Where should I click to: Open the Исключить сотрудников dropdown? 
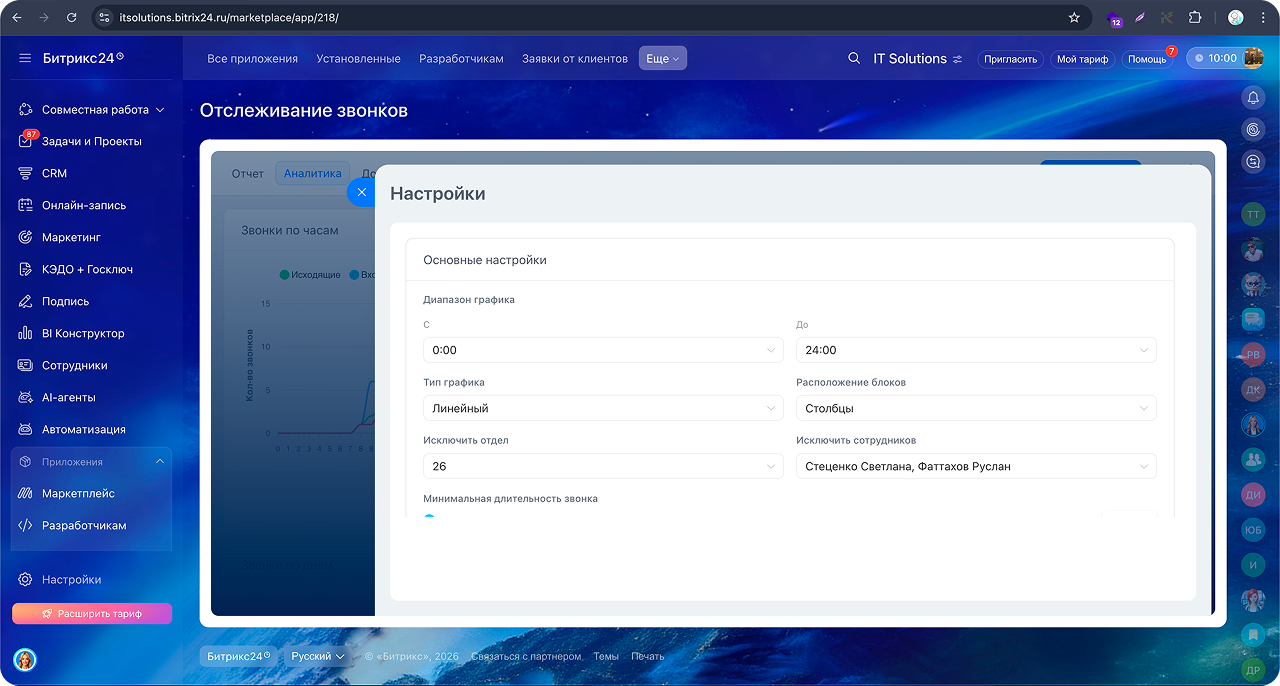click(976, 466)
